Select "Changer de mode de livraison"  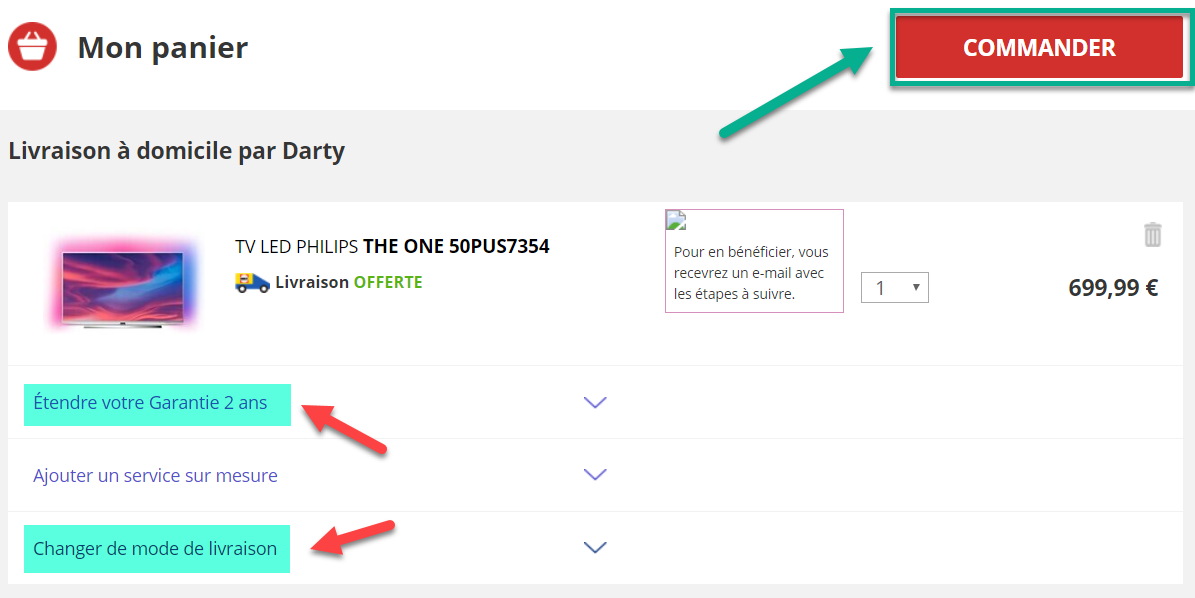155,549
